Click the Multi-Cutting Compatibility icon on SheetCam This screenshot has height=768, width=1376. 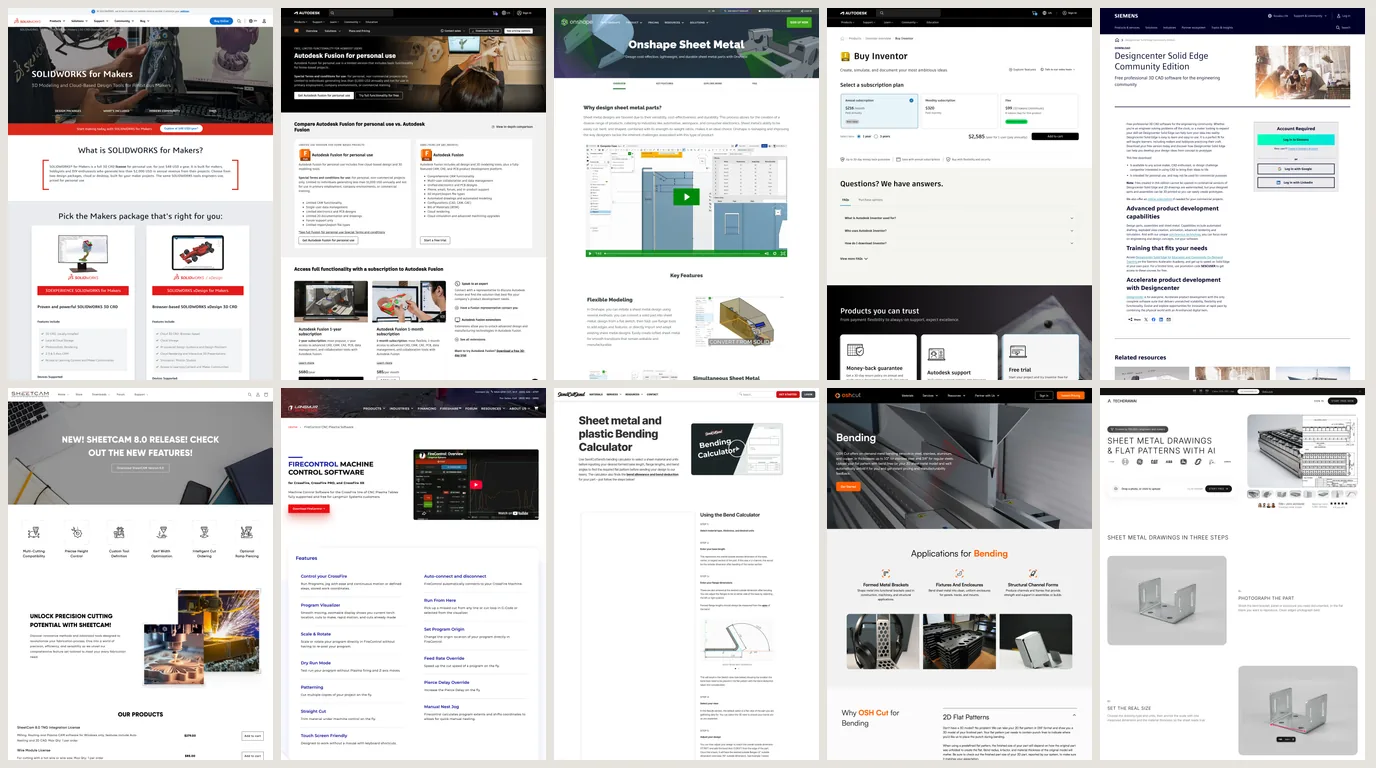click(33, 532)
